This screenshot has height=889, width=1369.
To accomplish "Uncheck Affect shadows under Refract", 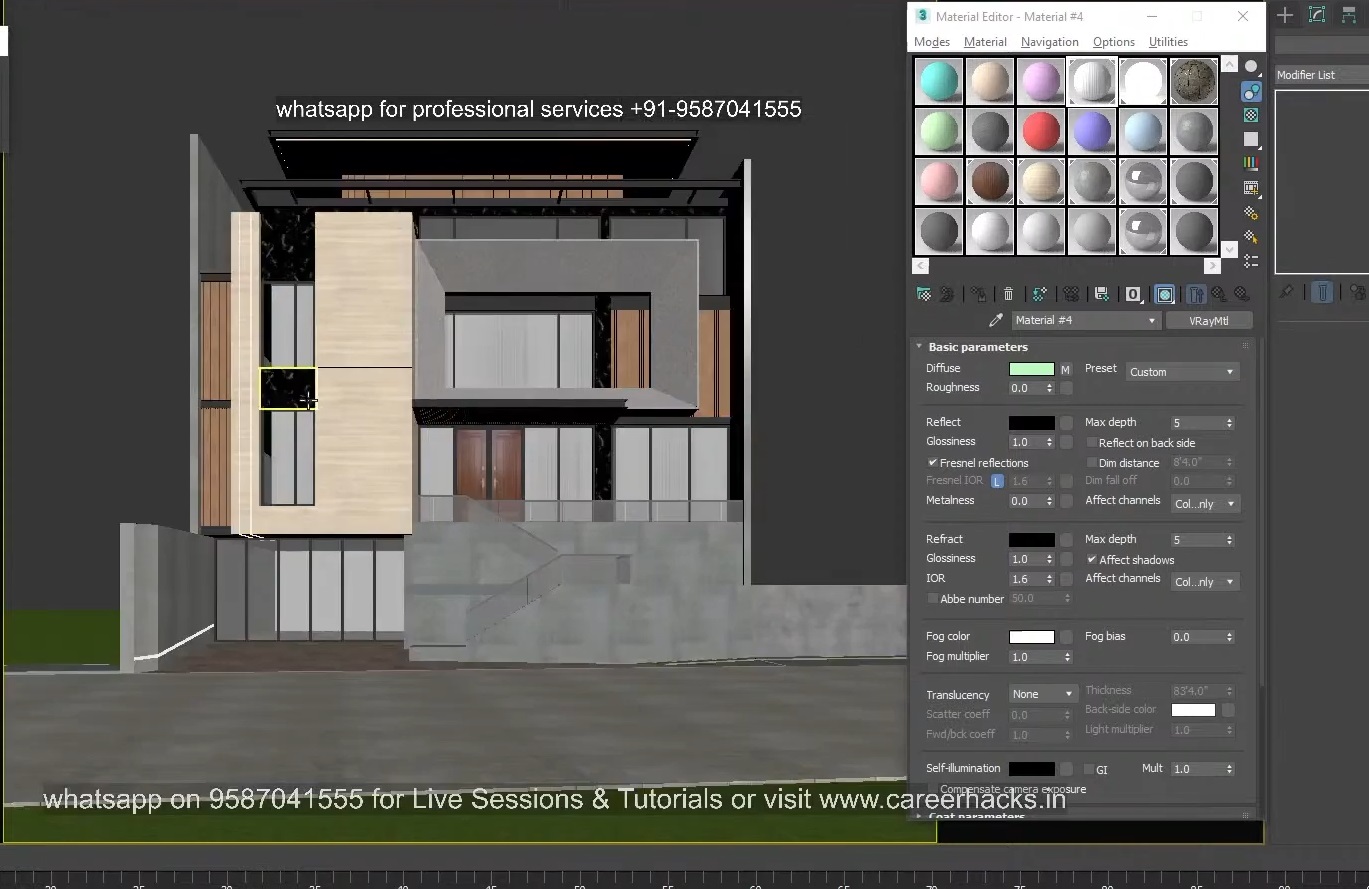I will (x=1091, y=560).
